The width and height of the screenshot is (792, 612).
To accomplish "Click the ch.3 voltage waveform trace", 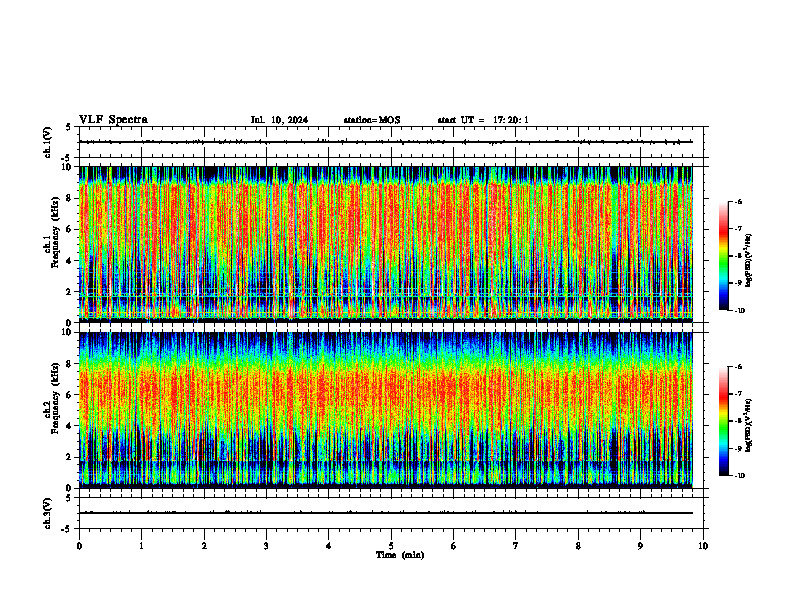I will click(386, 513).
